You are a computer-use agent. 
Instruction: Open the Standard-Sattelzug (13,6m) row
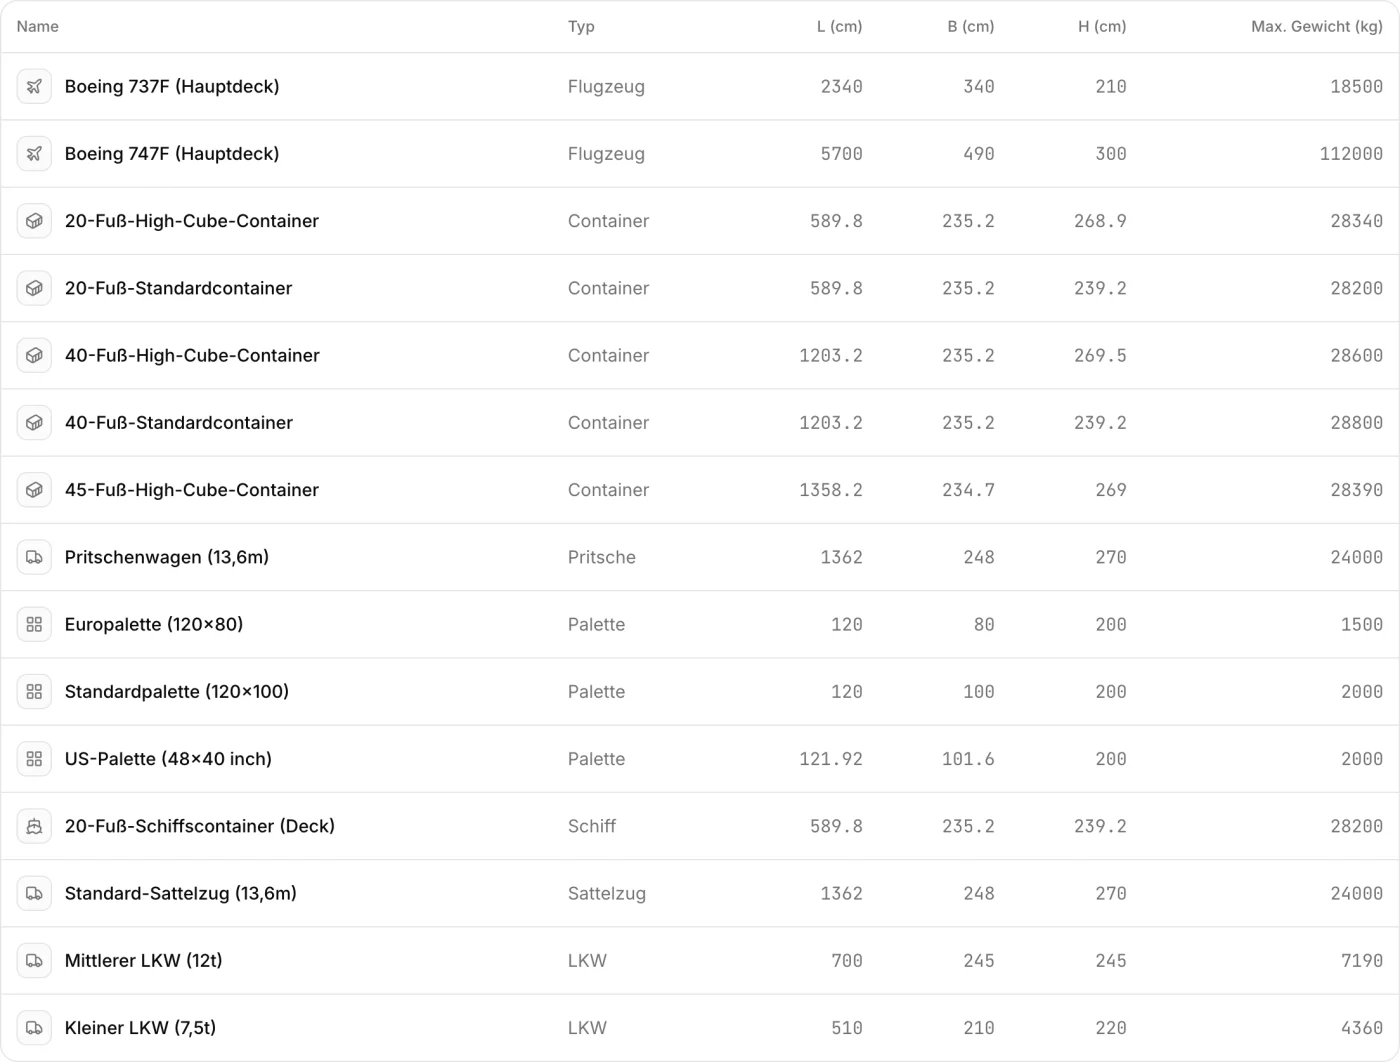tap(700, 893)
